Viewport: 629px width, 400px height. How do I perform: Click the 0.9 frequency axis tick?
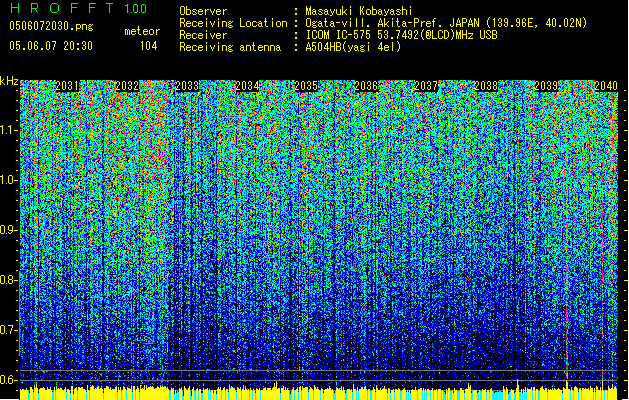click(9, 230)
